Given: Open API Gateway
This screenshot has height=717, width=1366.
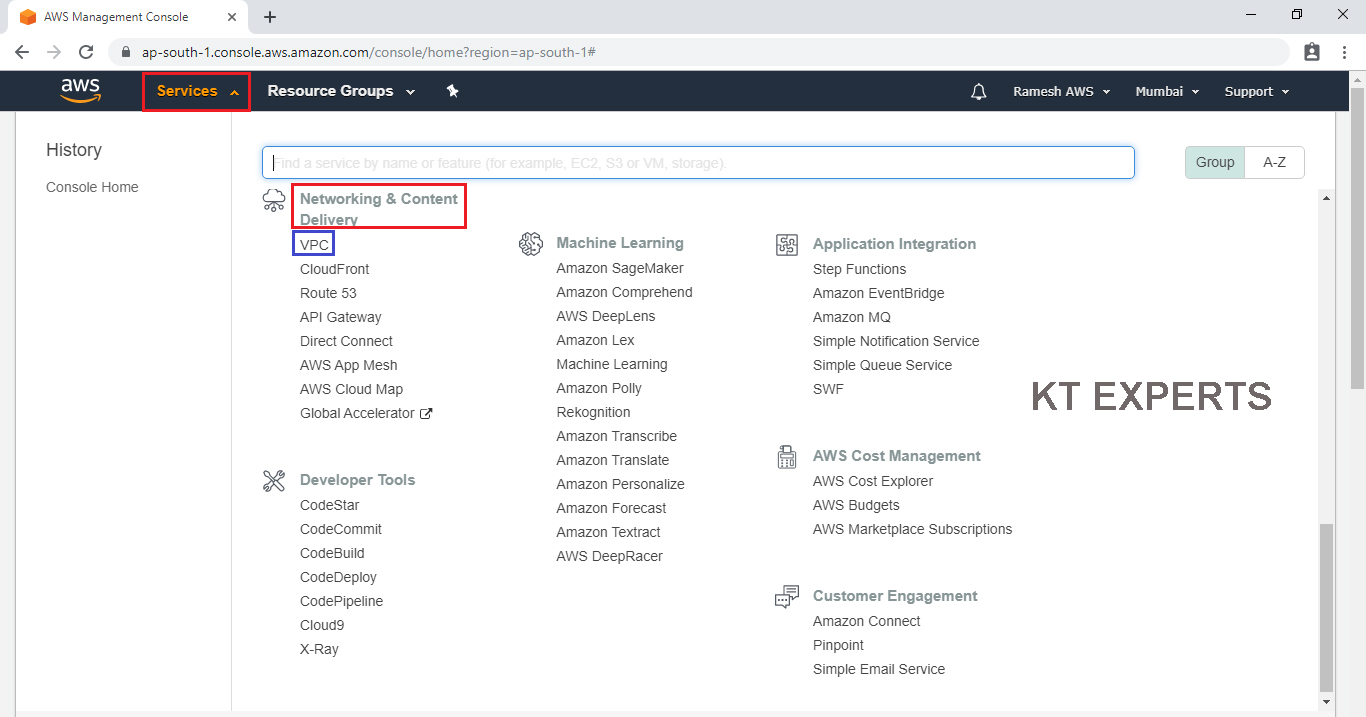Looking at the screenshot, I should click(340, 317).
